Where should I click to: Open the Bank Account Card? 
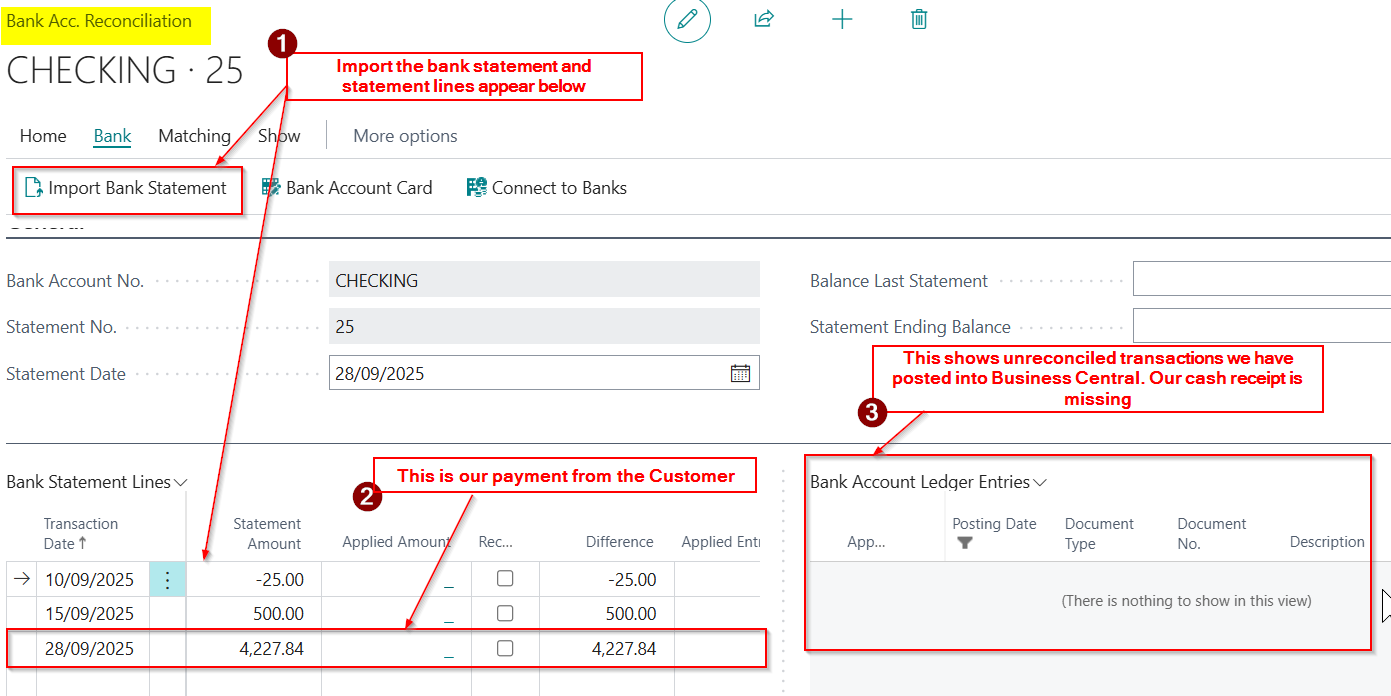347,188
